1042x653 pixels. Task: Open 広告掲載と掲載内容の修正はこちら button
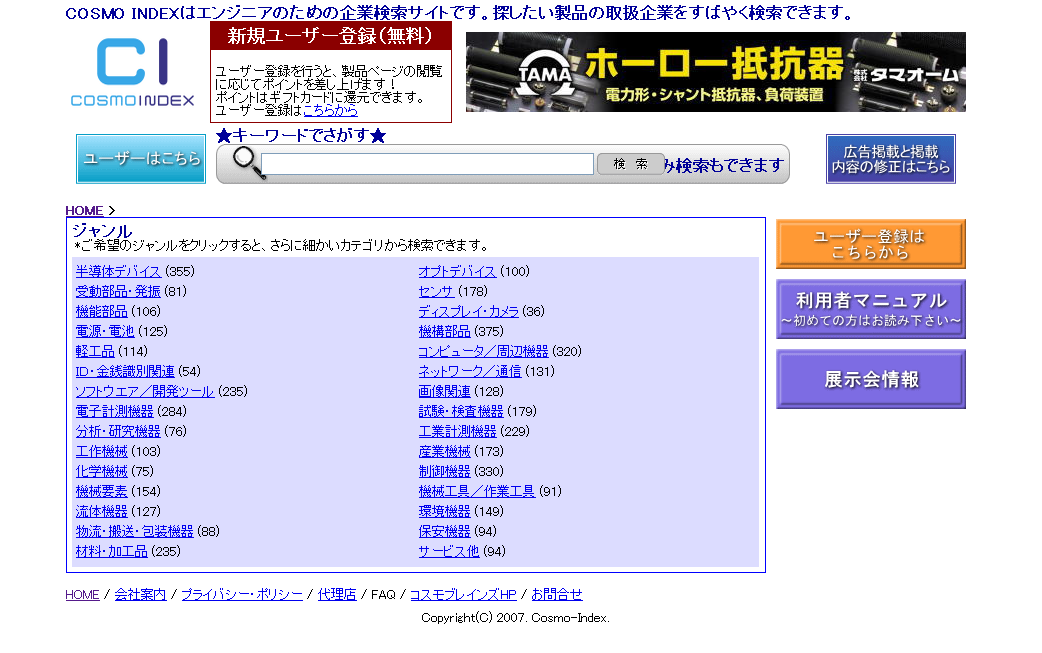(890, 159)
